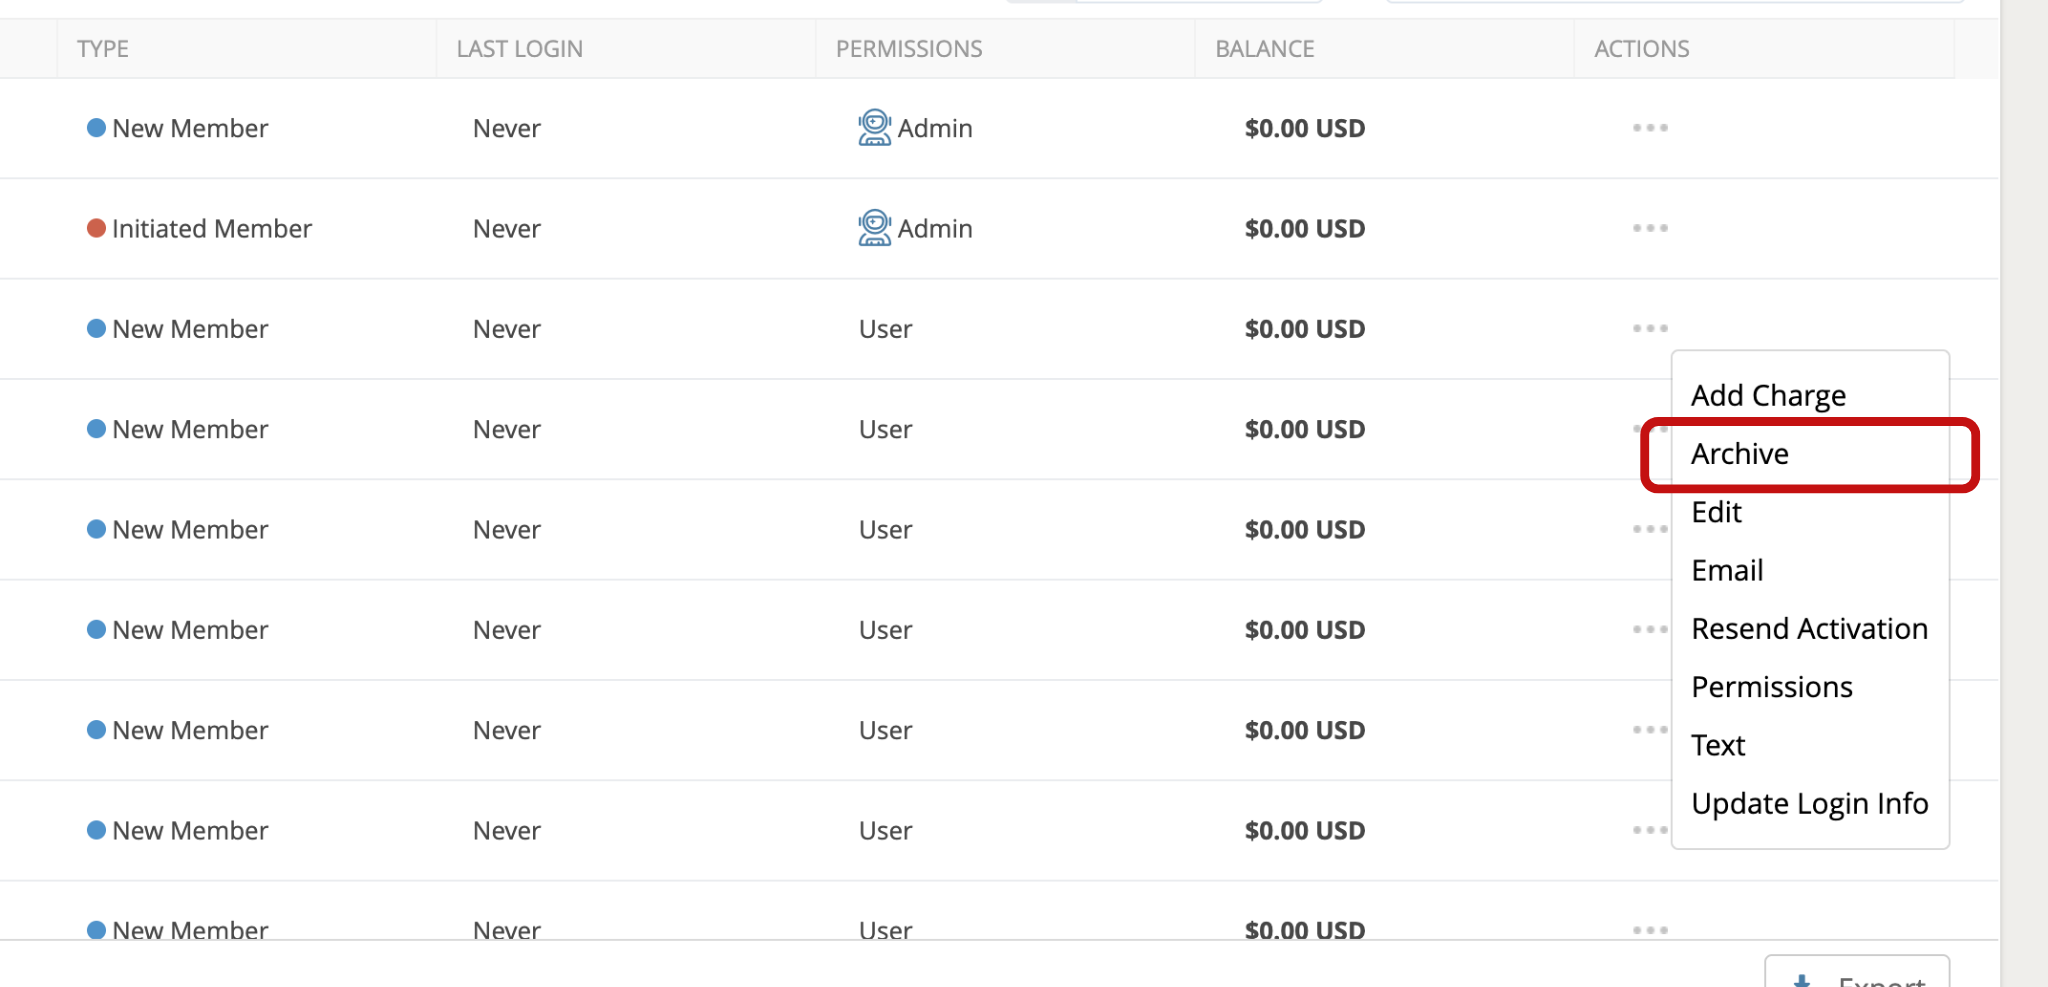Click the Admin astronaut icon in first row
This screenshot has width=2048, height=987.
point(874,128)
